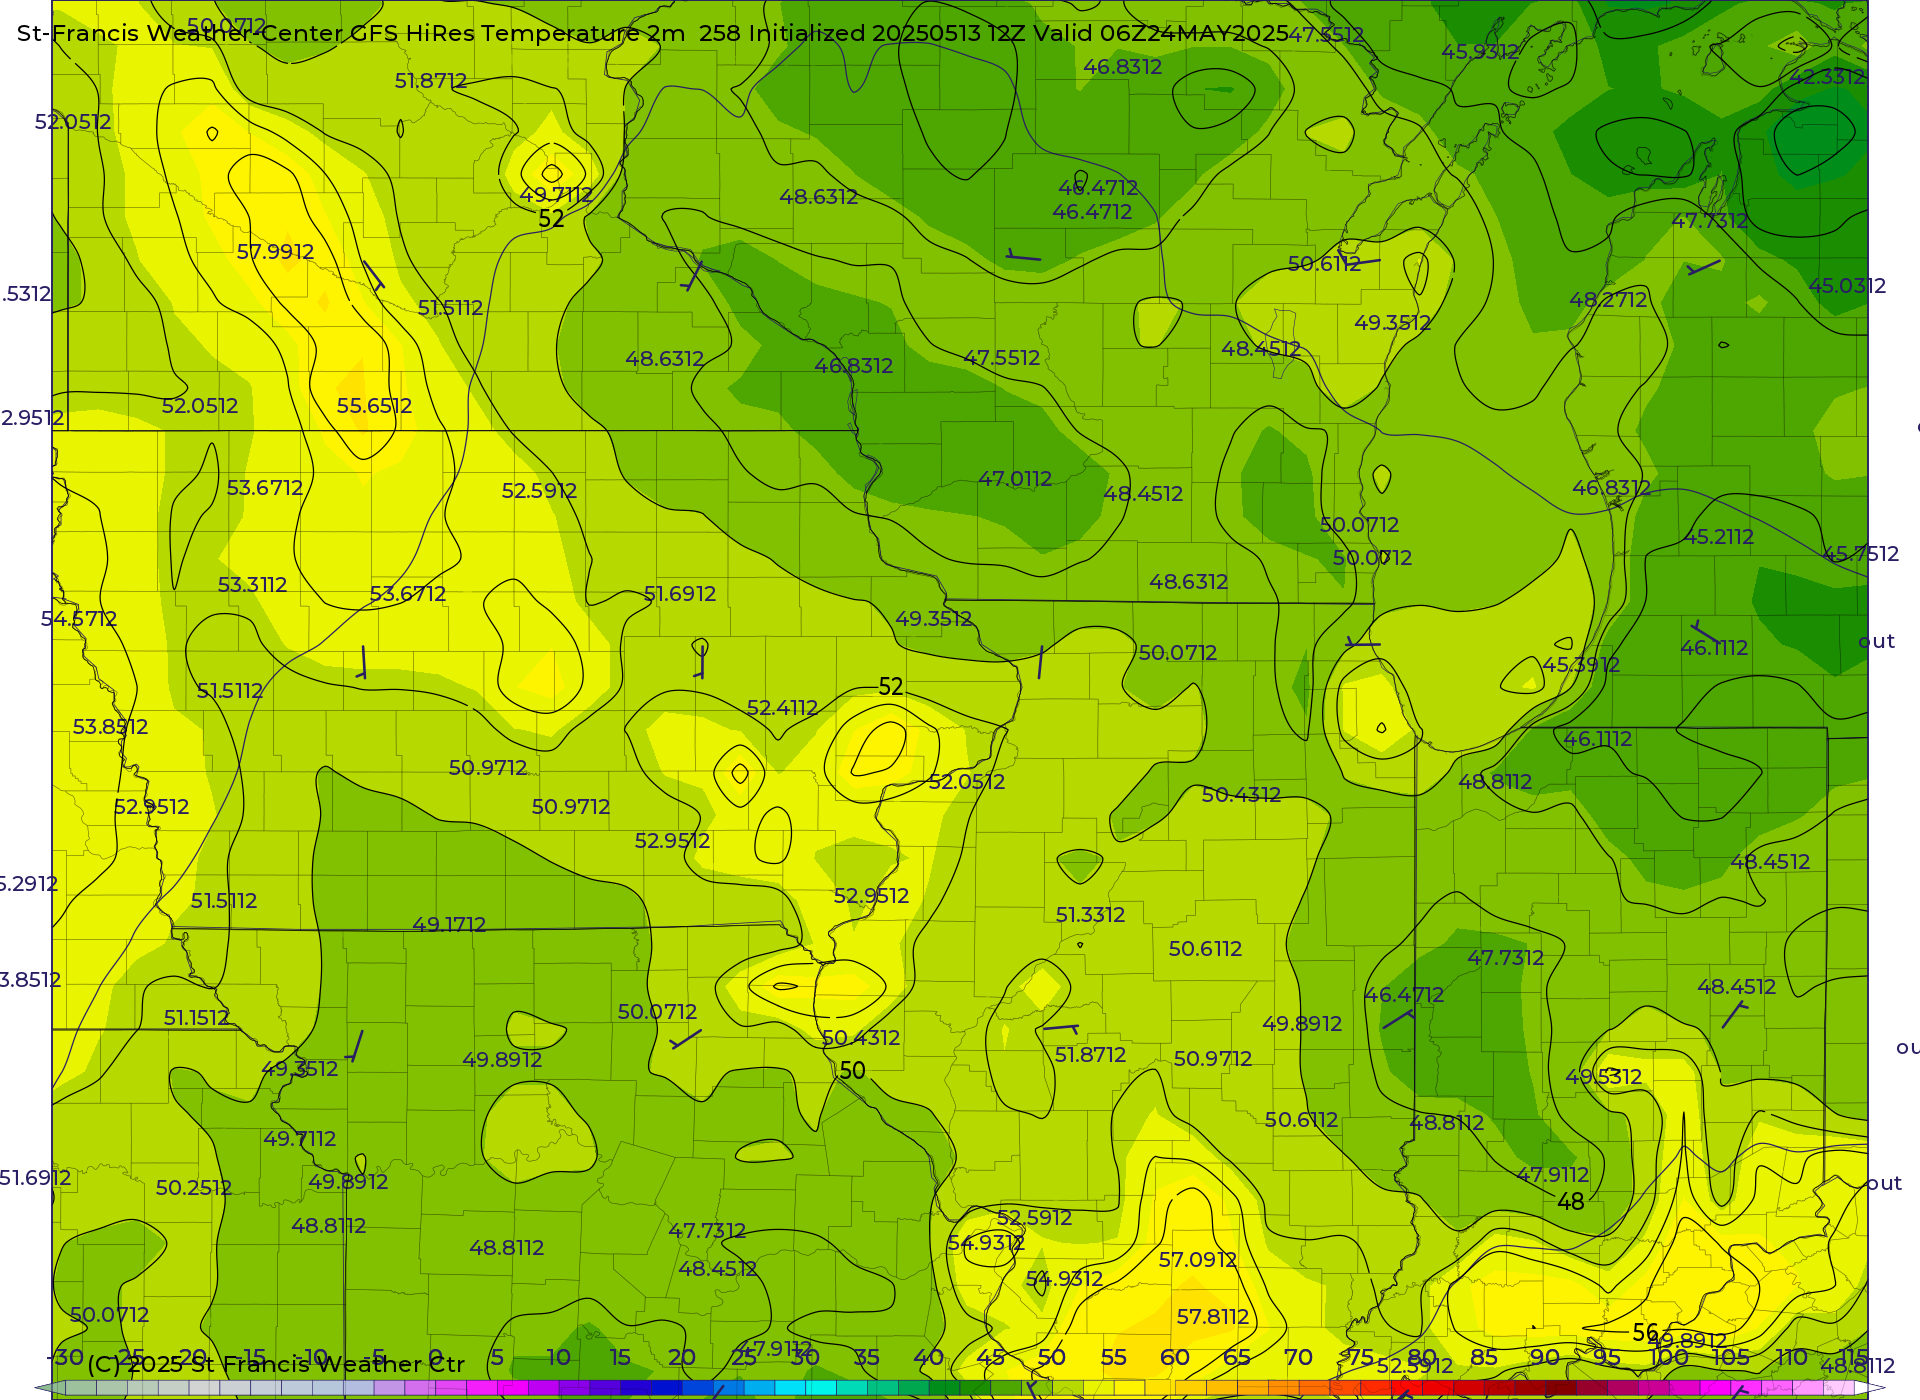
Task: Select the 49.1712 temperature value
Action: coord(449,925)
